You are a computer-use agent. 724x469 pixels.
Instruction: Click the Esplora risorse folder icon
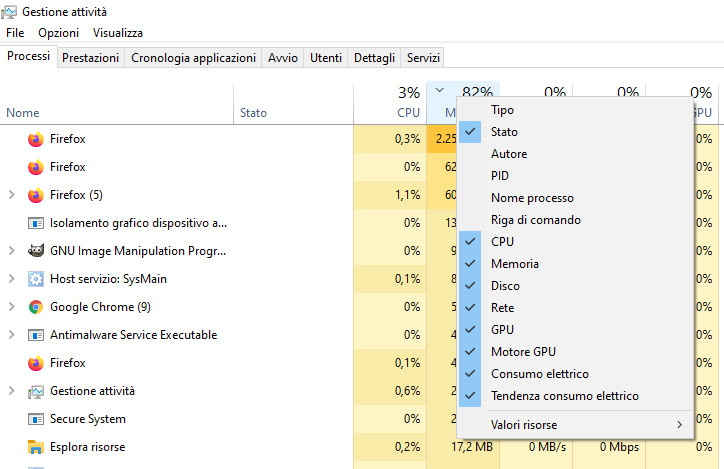pos(36,447)
